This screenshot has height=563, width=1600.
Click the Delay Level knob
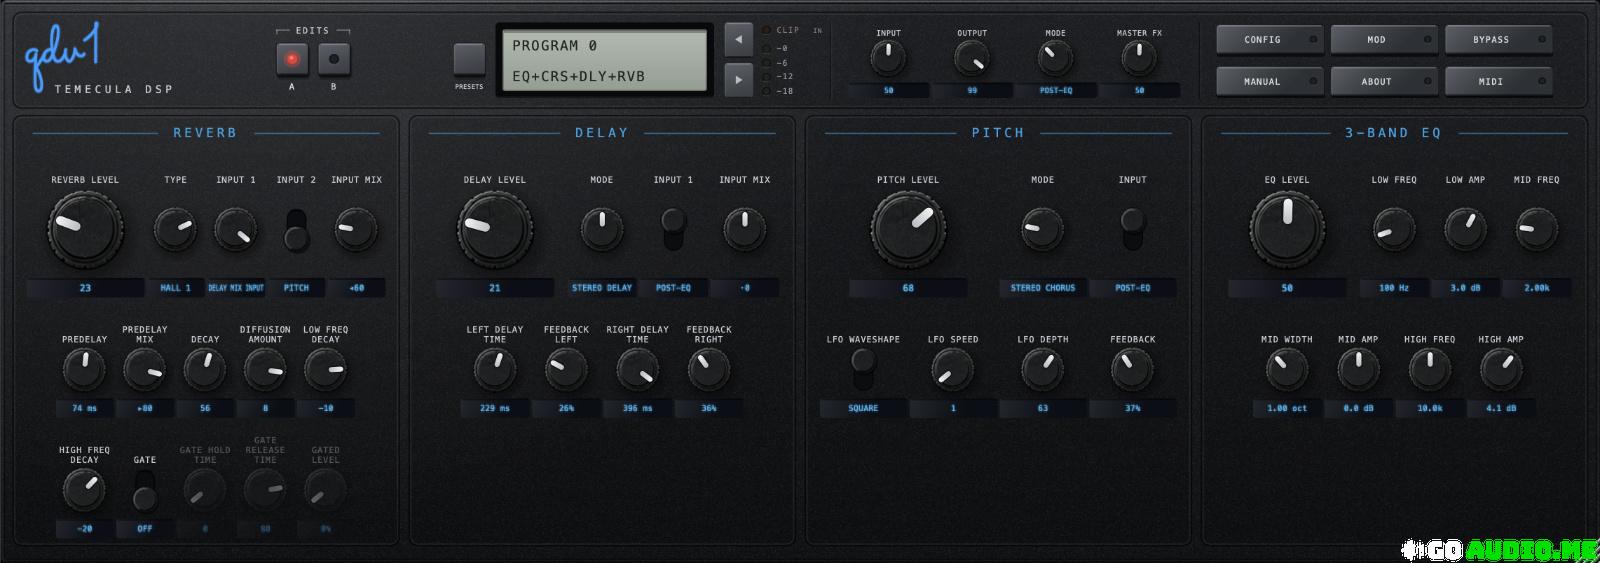(495, 229)
